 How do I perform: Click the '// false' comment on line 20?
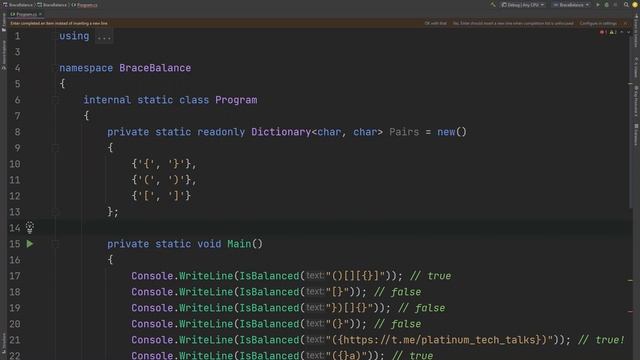(398, 324)
